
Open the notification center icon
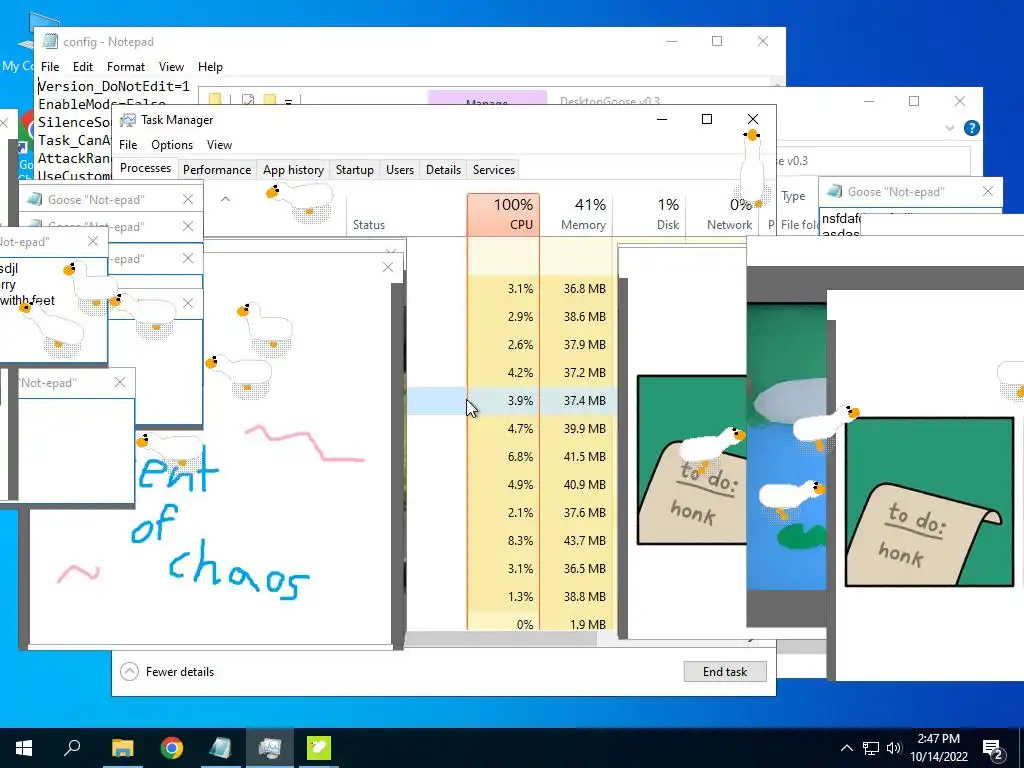(993, 748)
